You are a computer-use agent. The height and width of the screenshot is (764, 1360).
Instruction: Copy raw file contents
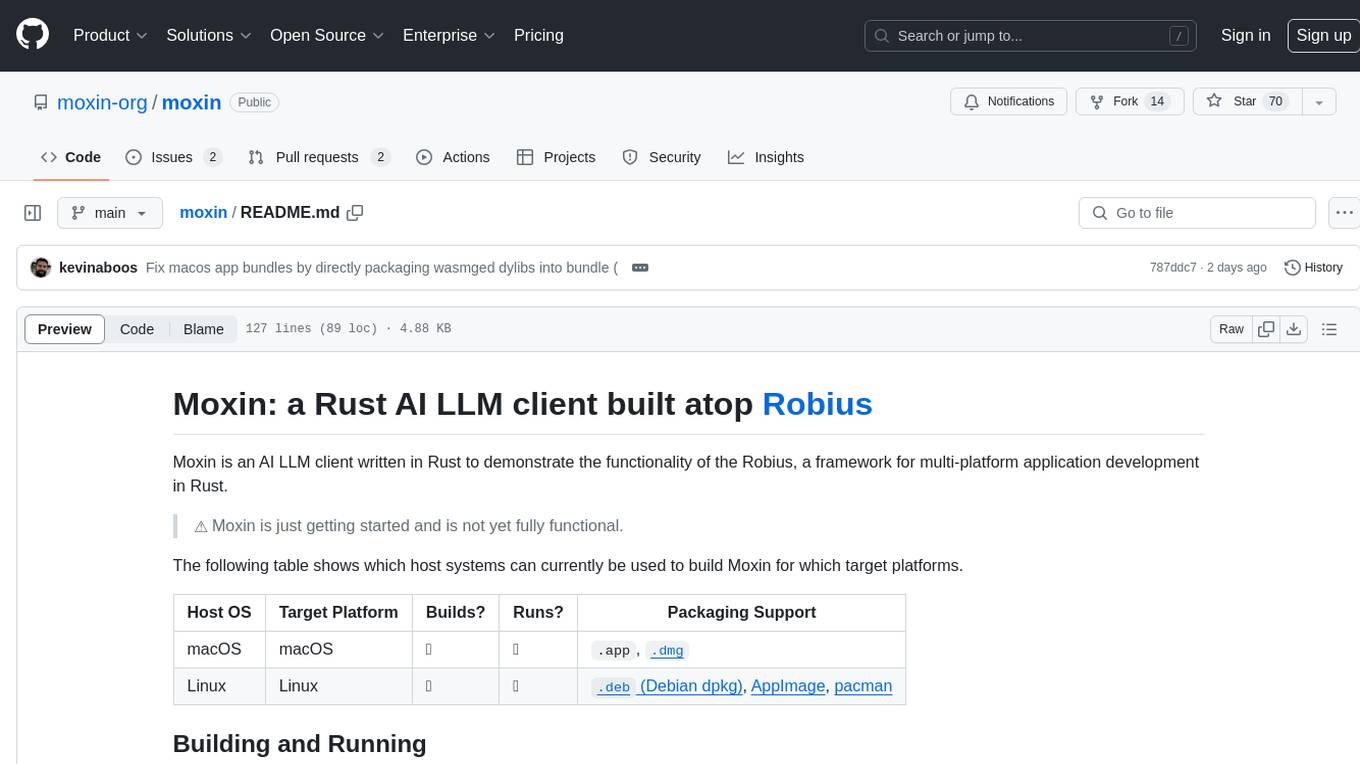(x=1267, y=329)
